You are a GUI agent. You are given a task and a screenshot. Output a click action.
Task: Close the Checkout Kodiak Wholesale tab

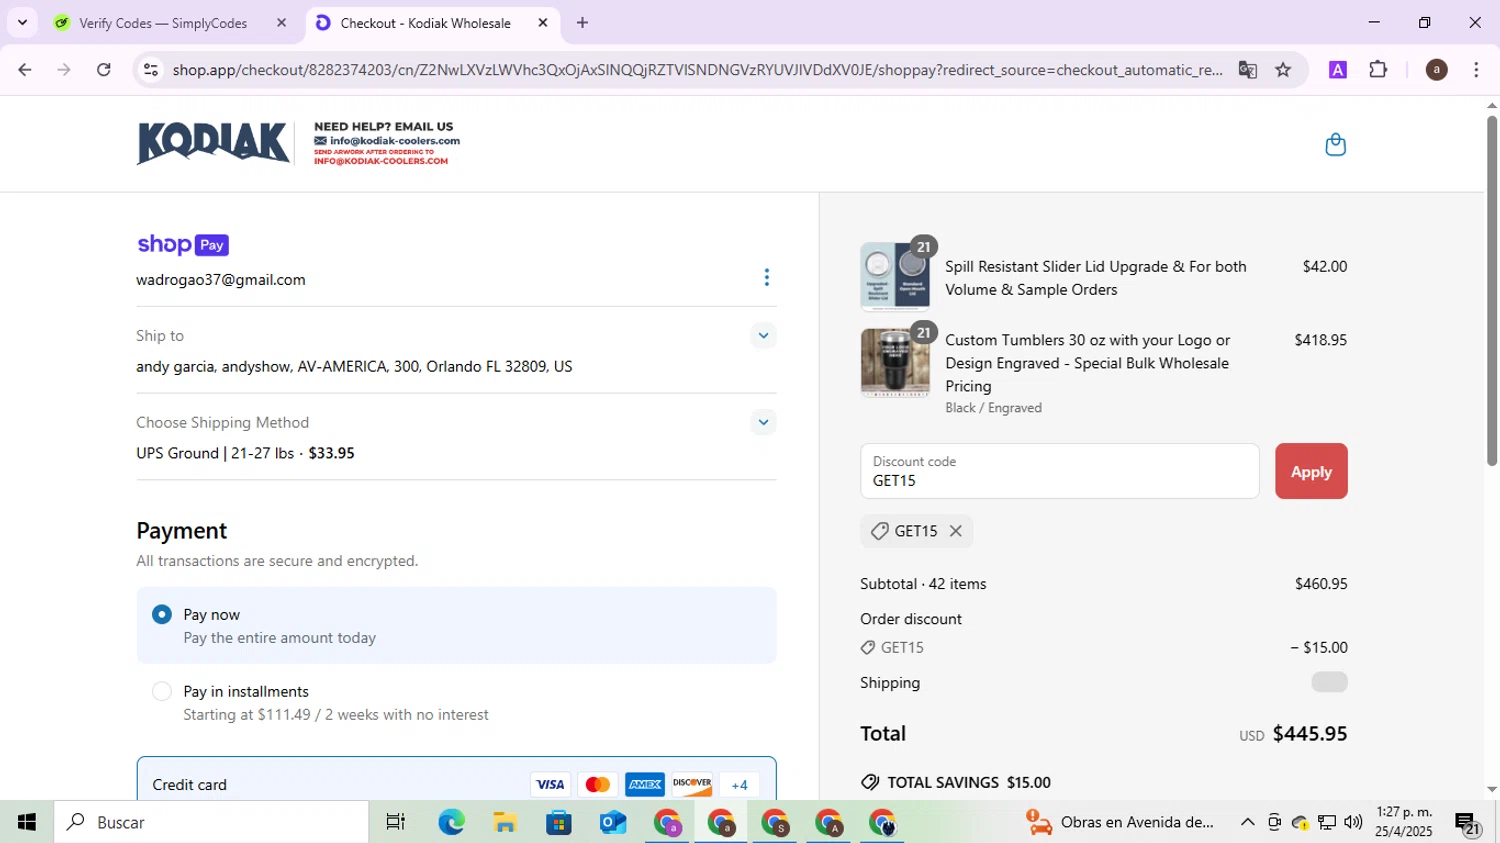[x=543, y=23]
